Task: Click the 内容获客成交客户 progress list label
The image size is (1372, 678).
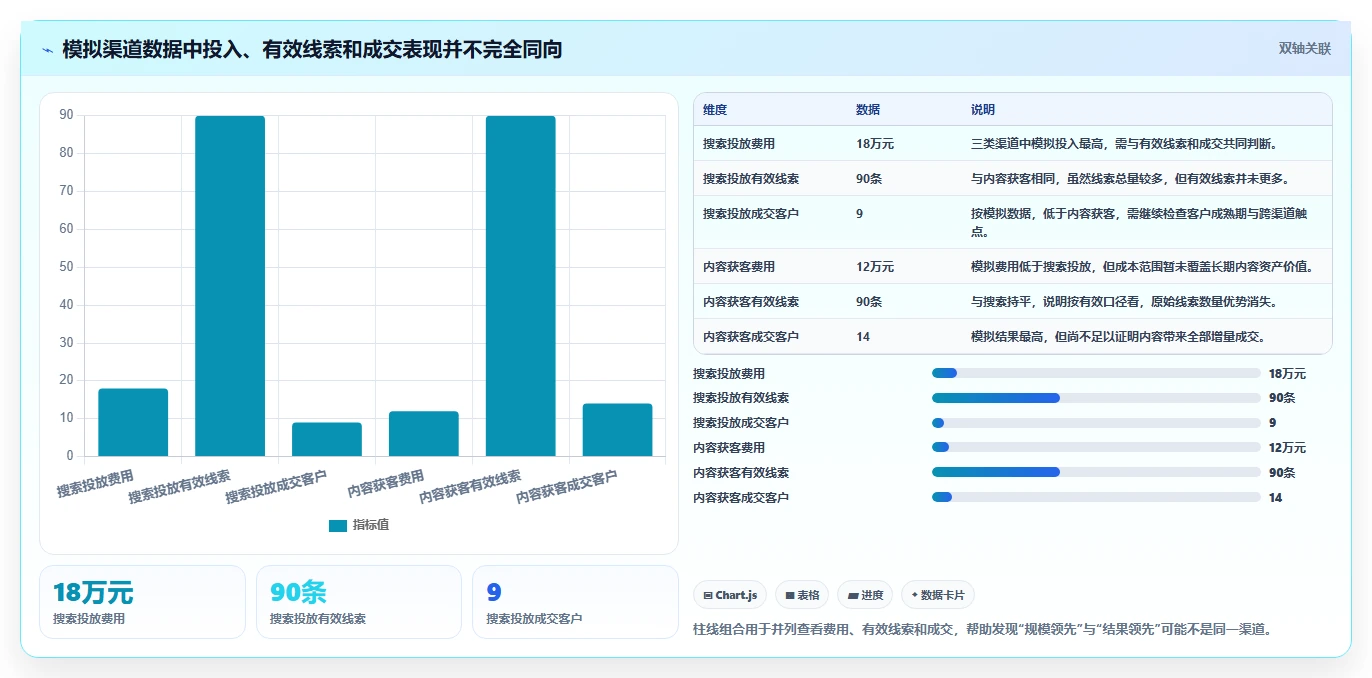Action: [x=741, y=498]
